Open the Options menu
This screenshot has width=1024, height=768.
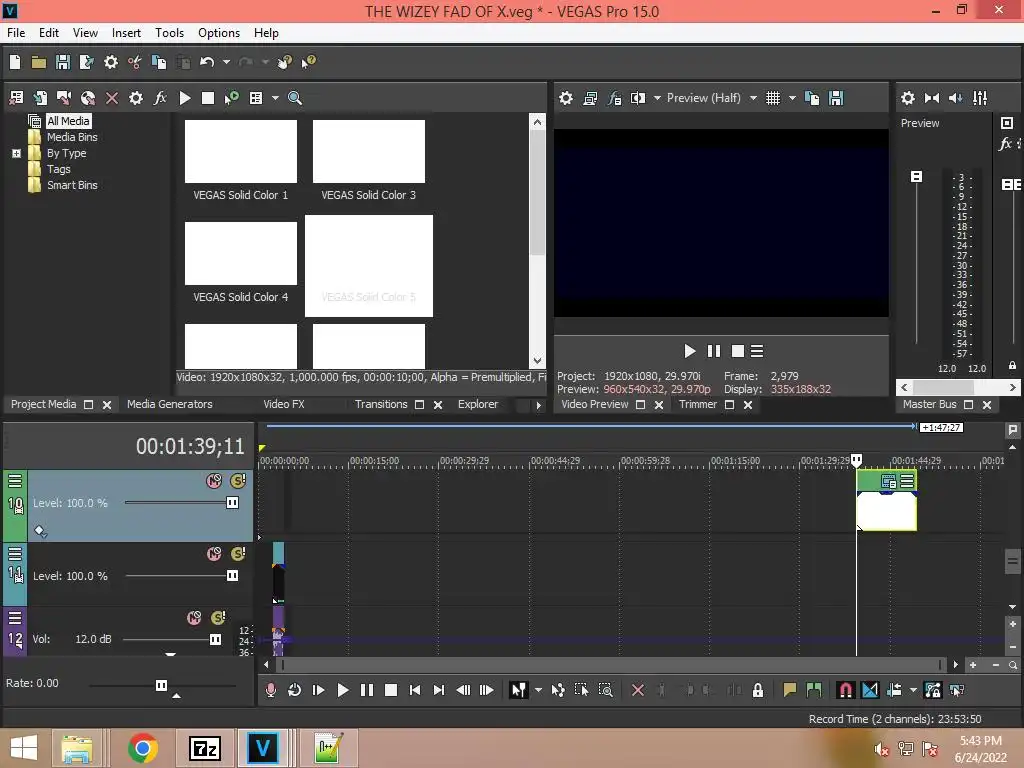(x=219, y=33)
